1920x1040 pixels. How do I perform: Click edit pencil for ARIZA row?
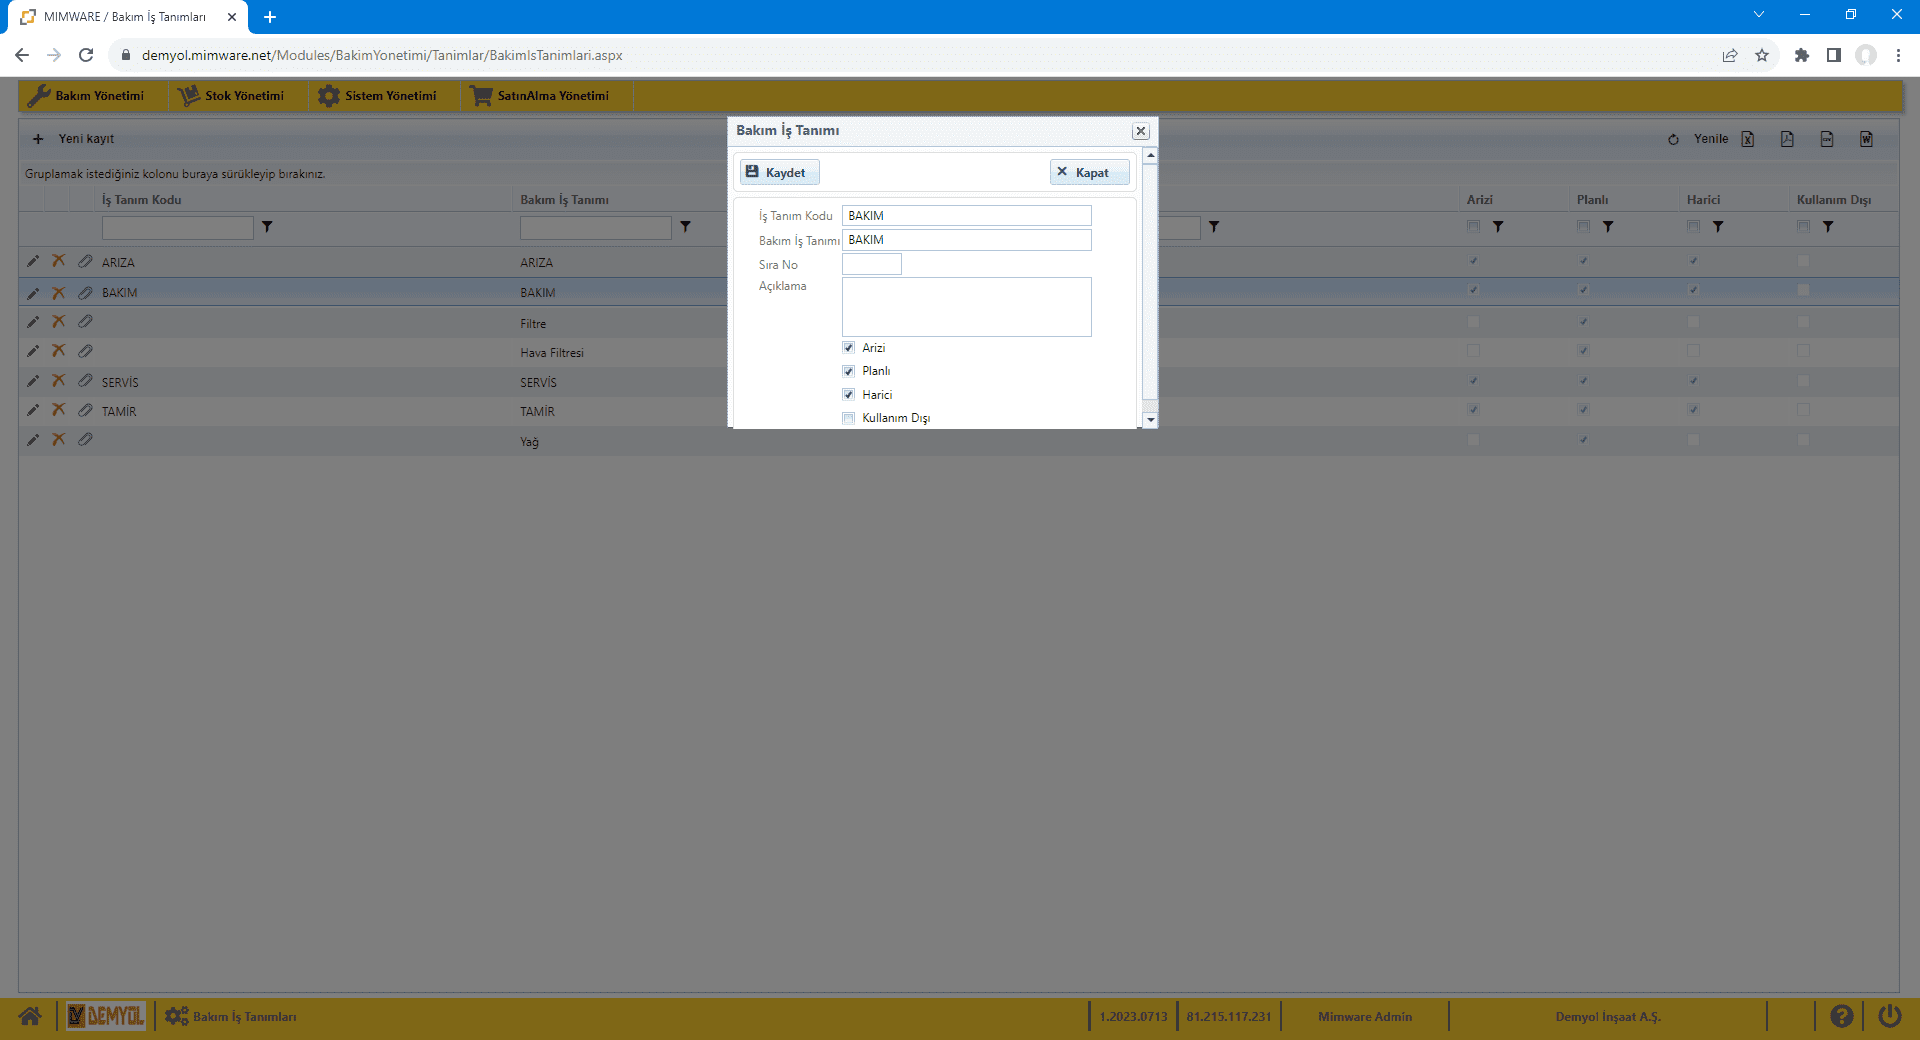(x=33, y=262)
